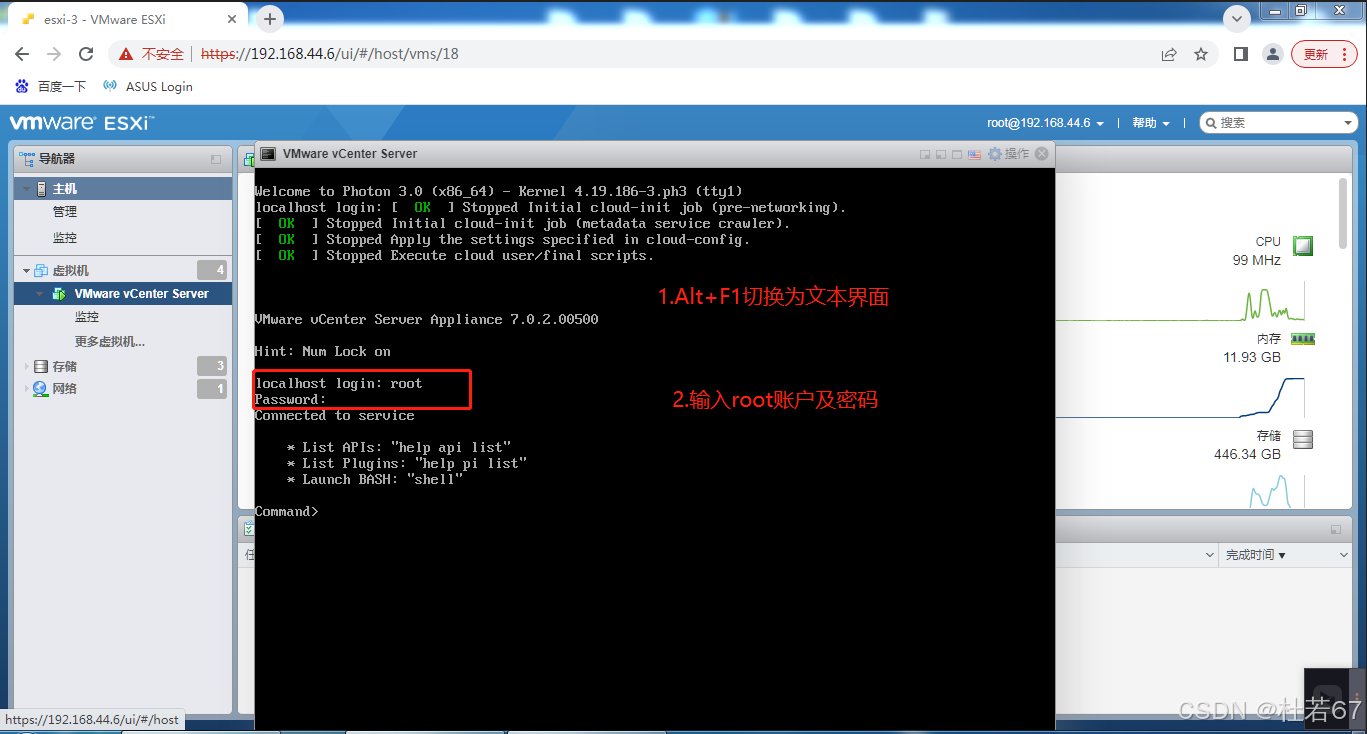
Task: Collapse the 主机 tree node
Action: [x=26, y=189]
